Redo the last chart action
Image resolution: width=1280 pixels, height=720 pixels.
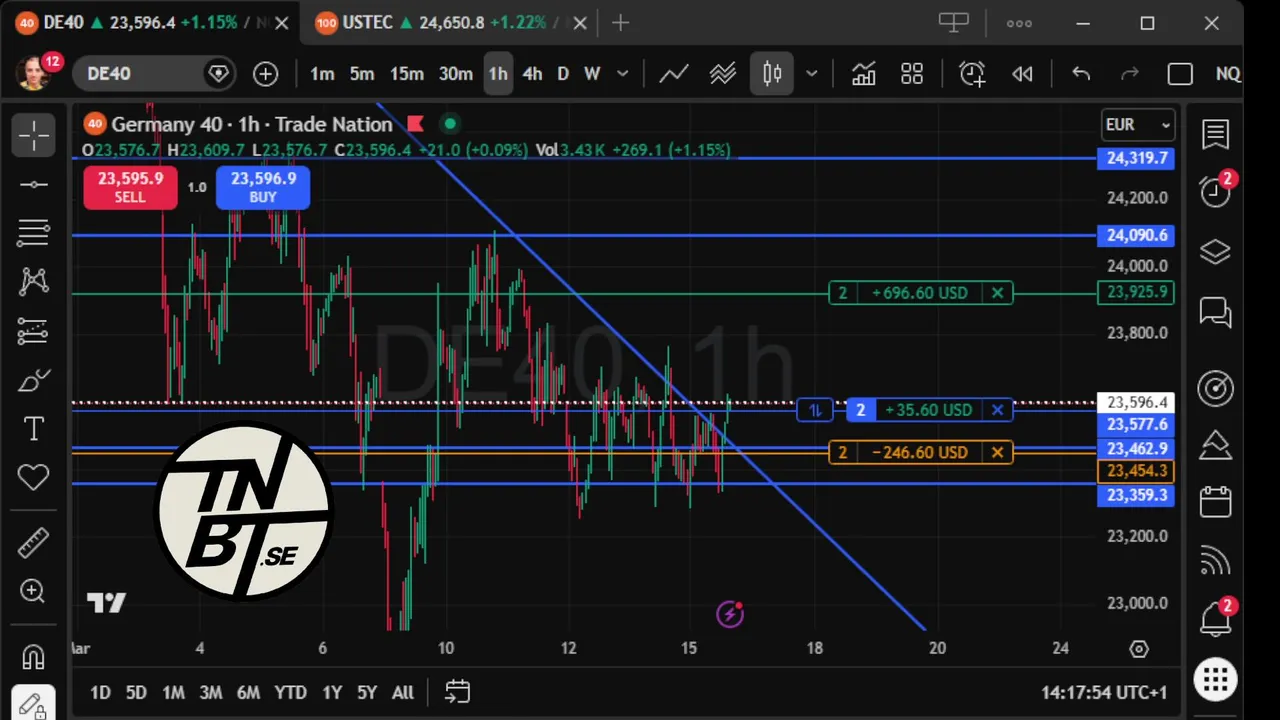(1130, 73)
